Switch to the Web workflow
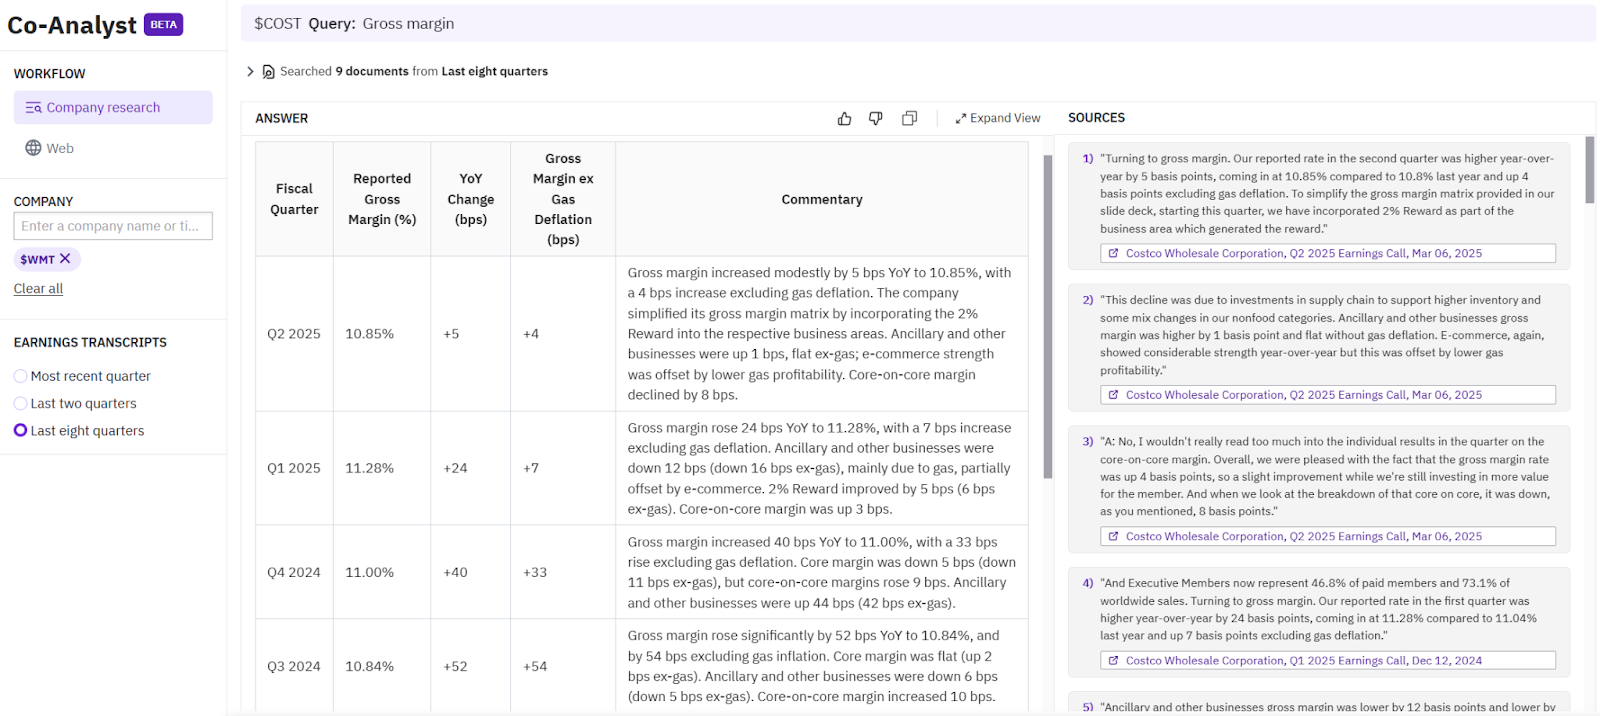The image size is (1600, 716). click(59, 148)
